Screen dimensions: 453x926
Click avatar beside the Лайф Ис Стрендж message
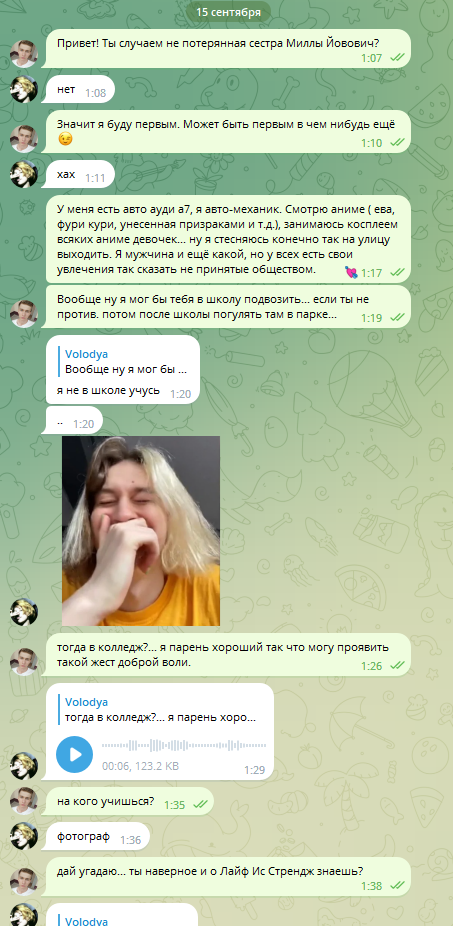tap(24, 882)
